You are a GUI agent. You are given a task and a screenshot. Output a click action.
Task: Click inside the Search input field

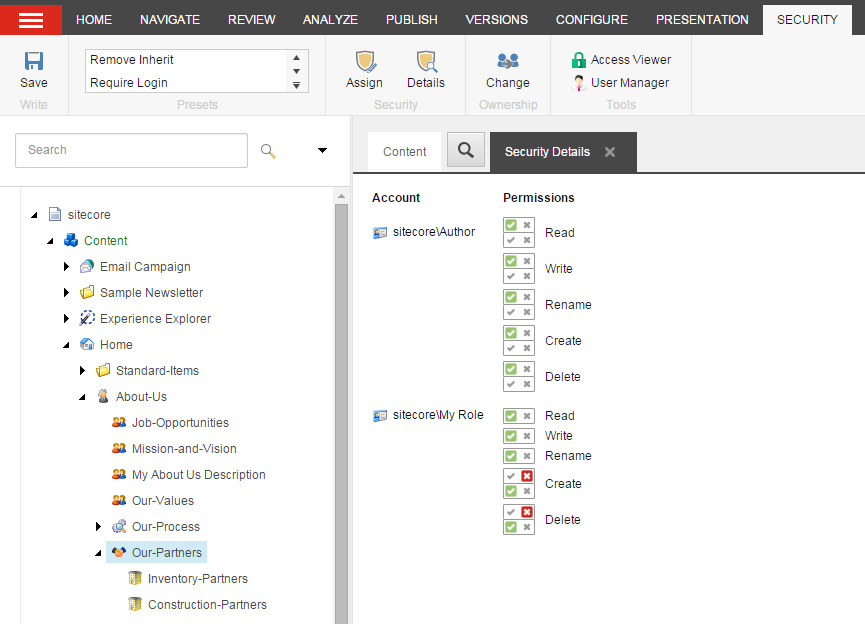tap(131, 151)
